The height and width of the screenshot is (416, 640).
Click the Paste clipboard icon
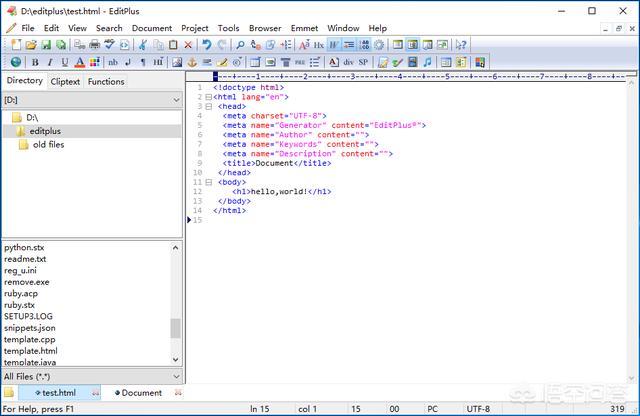coord(173,44)
